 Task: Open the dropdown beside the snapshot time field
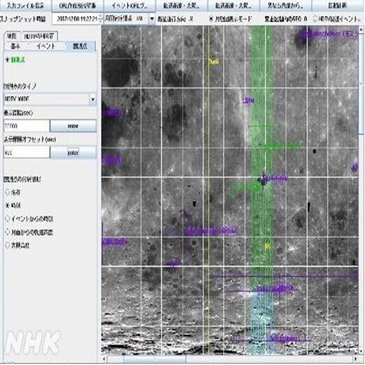point(152,19)
